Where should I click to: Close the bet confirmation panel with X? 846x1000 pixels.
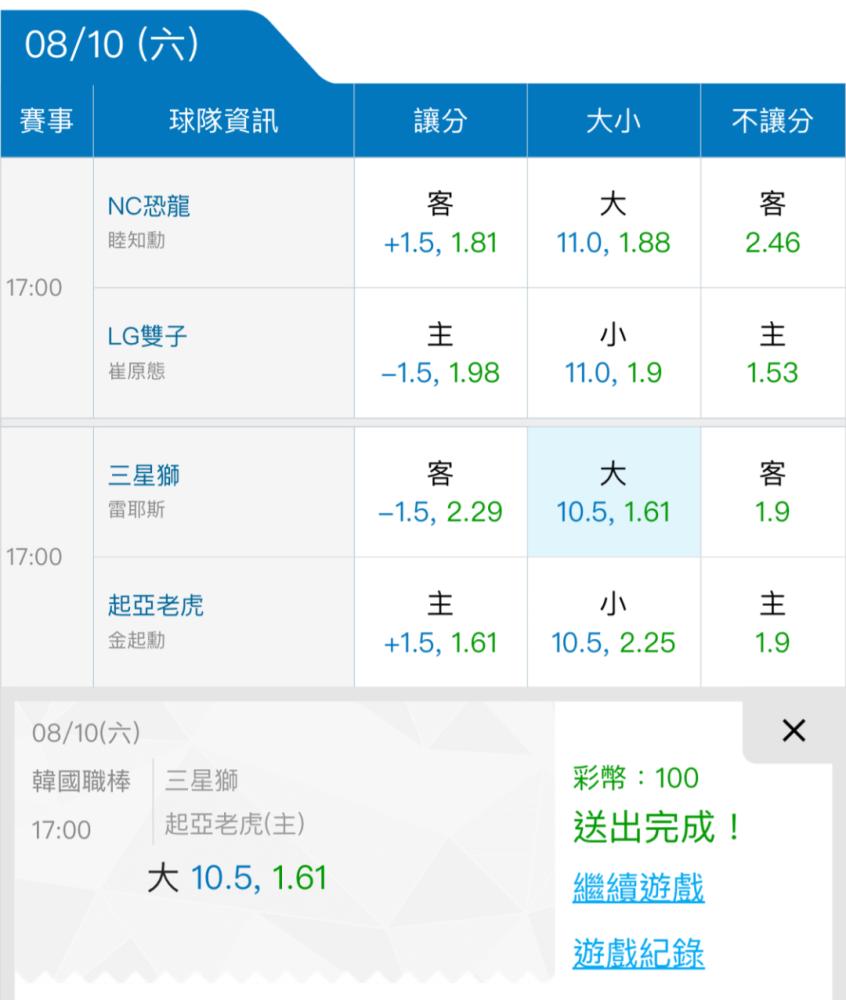(794, 731)
